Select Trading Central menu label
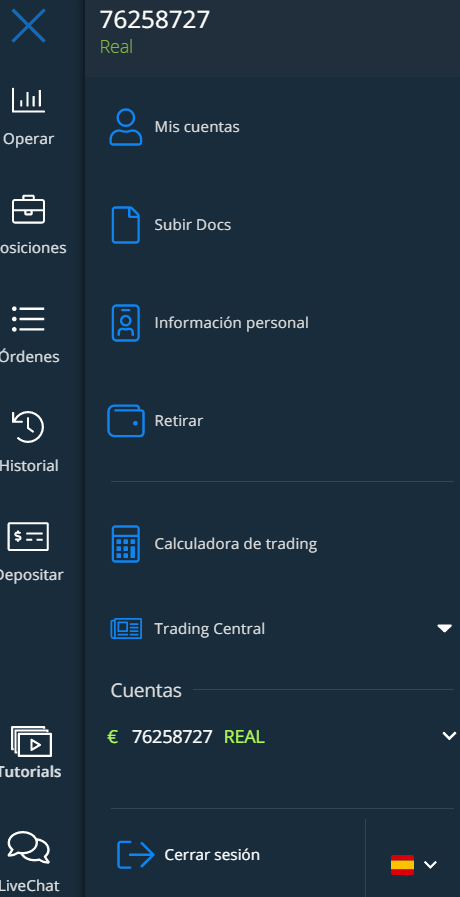This screenshot has height=897, width=460. click(x=209, y=629)
